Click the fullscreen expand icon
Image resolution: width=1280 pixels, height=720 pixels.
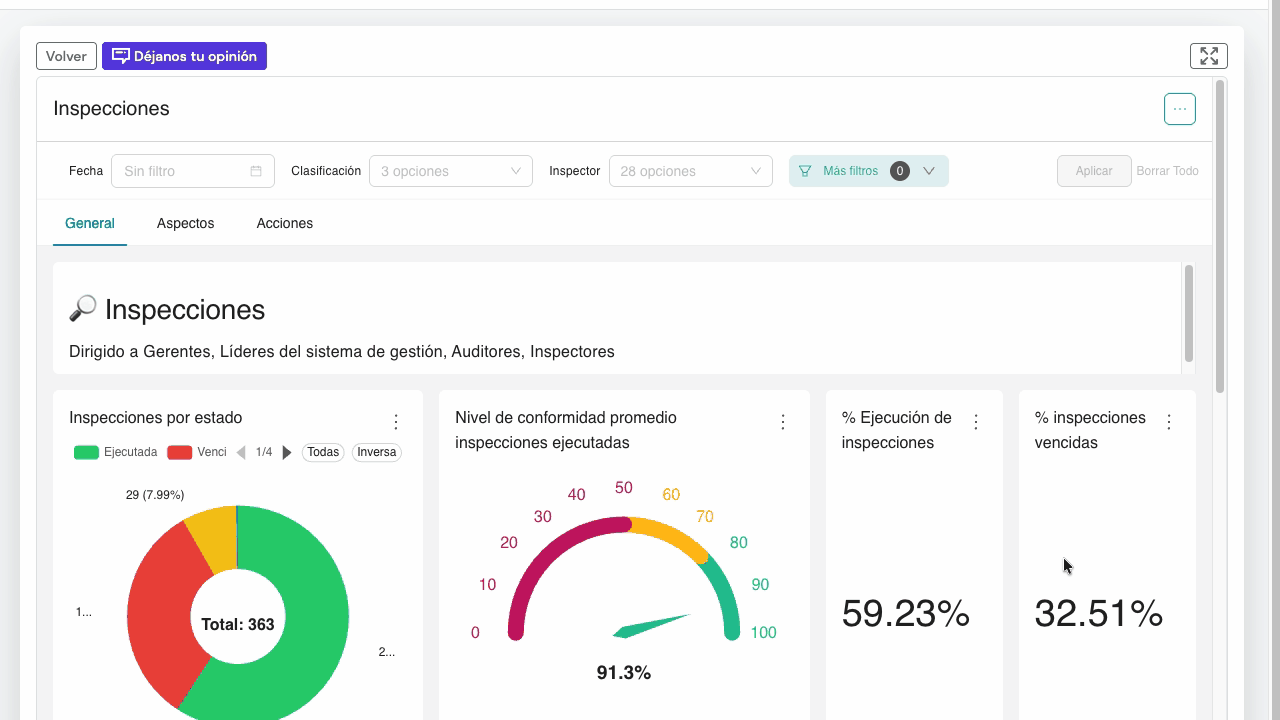click(x=1208, y=56)
